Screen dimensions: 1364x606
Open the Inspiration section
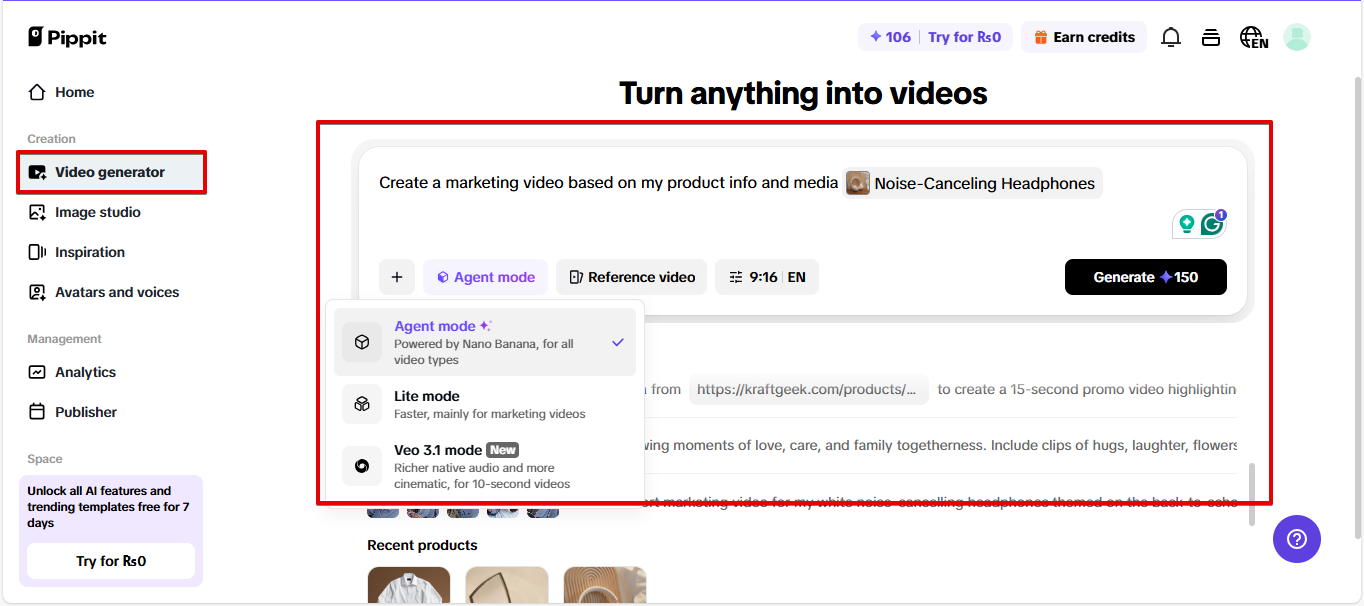pos(88,251)
